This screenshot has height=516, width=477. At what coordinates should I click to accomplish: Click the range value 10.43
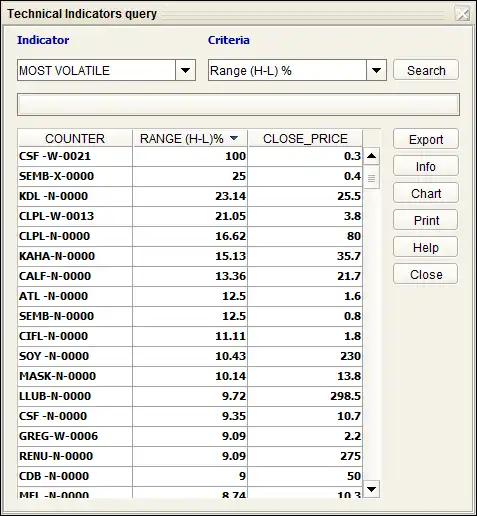[231, 356]
